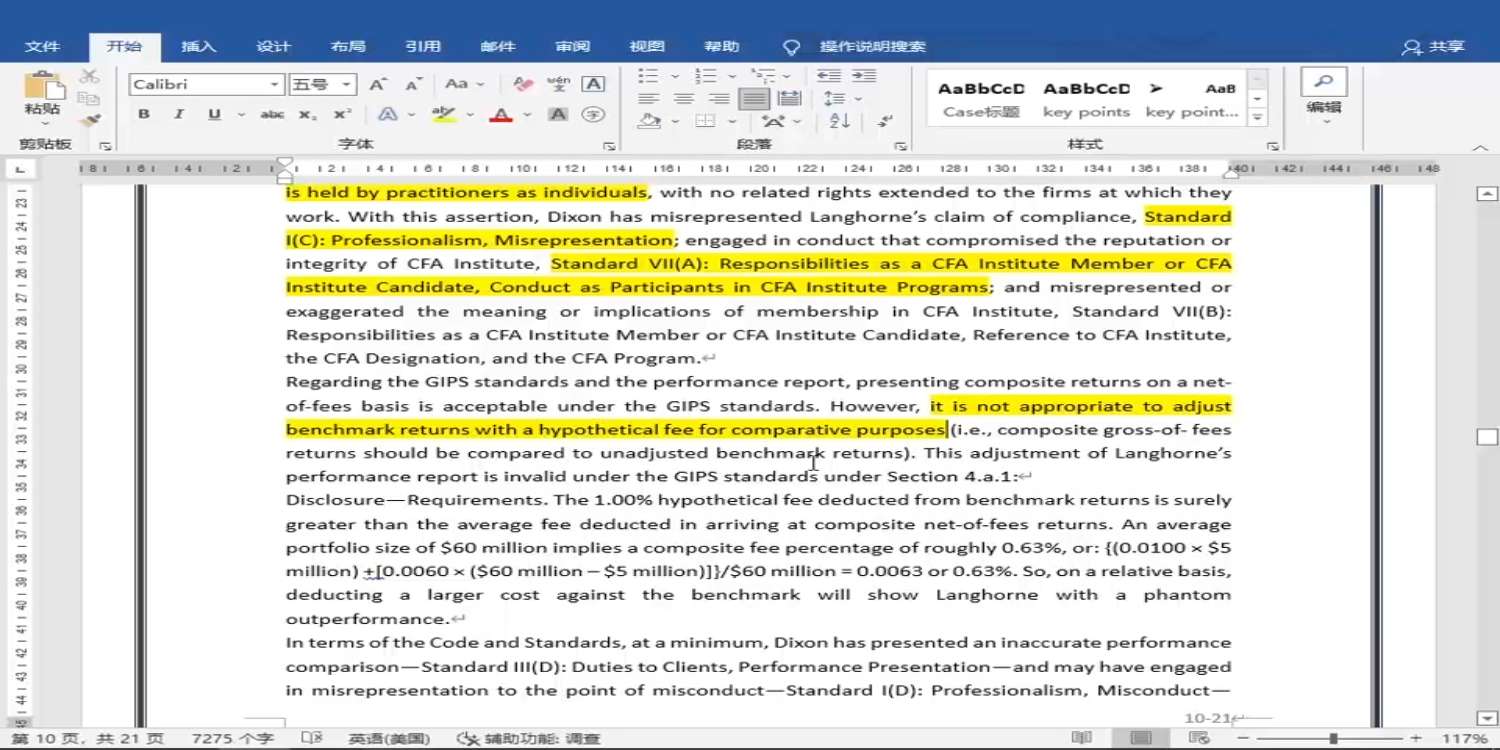The width and height of the screenshot is (1500, 750).
Task: Click the red font color button
Action: tap(502, 114)
